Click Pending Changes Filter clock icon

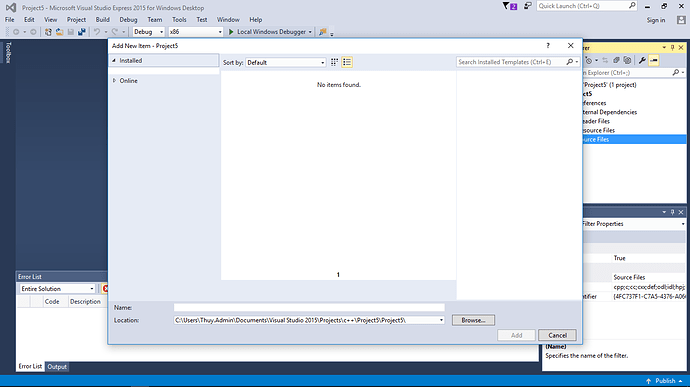(589, 60)
